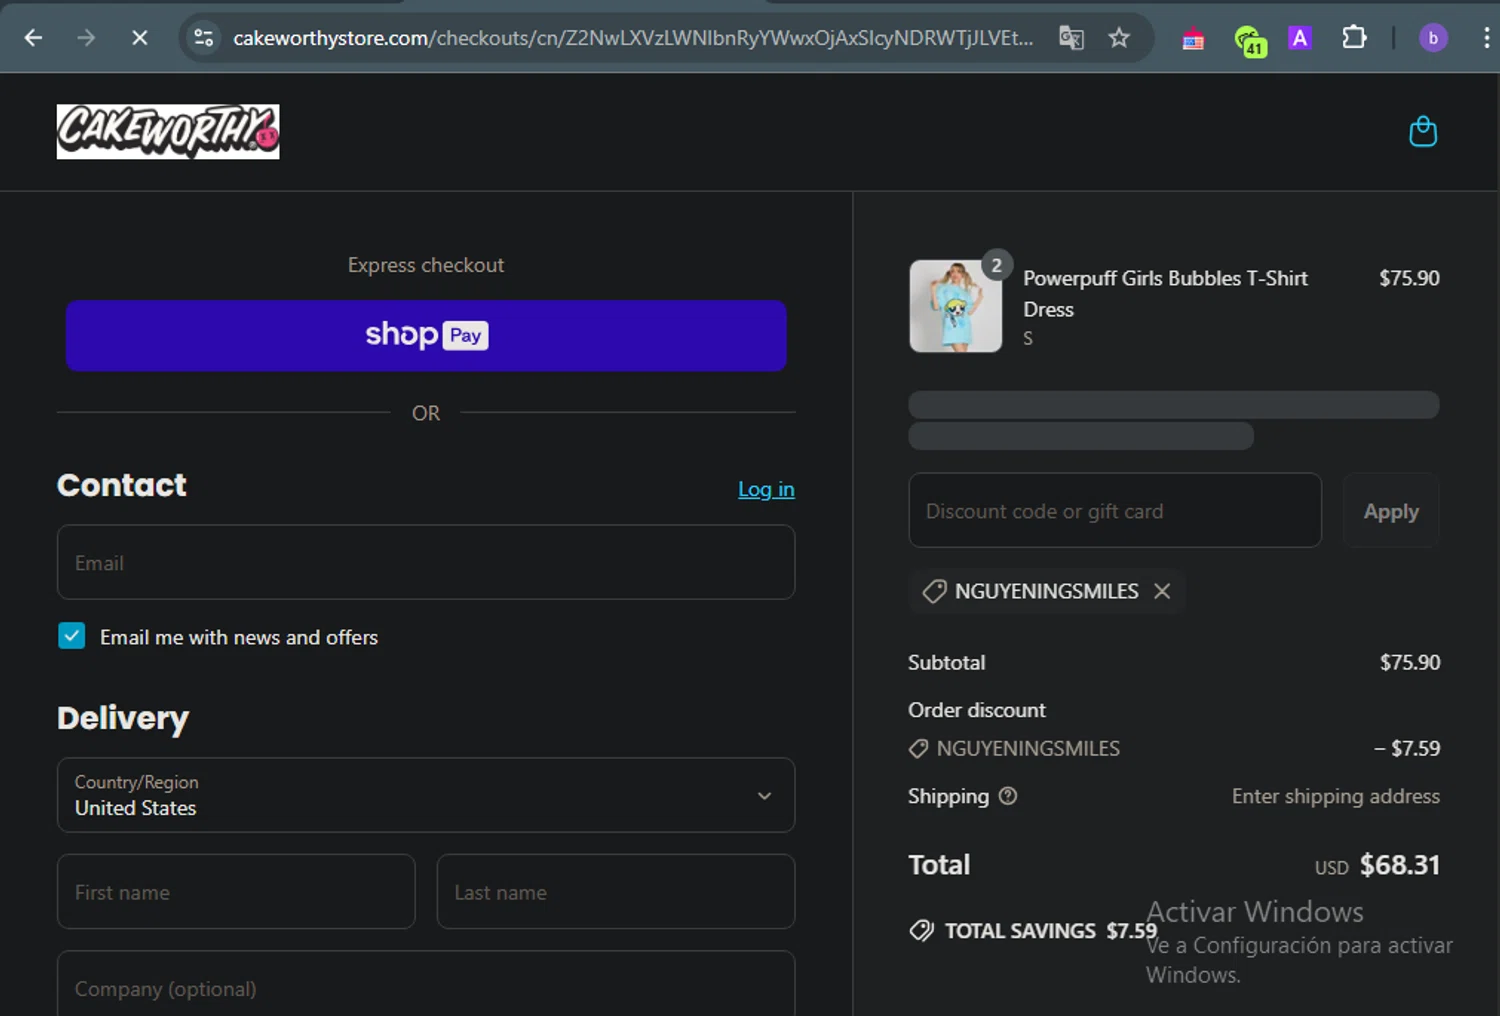Toggle Email me with news and offers
Image resolution: width=1500 pixels, height=1016 pixels.
pos(72,636)
